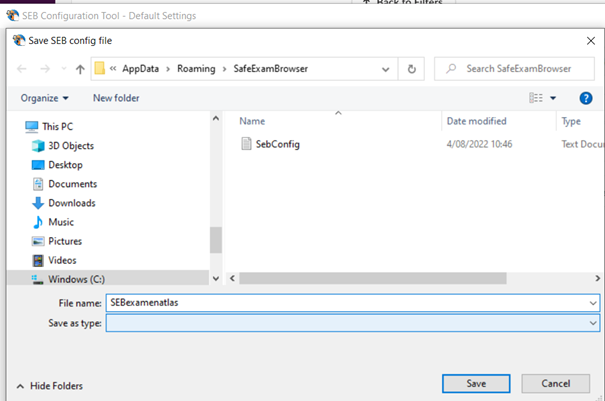
Task: Click the change view layout icon
Action: pos(536,98)
